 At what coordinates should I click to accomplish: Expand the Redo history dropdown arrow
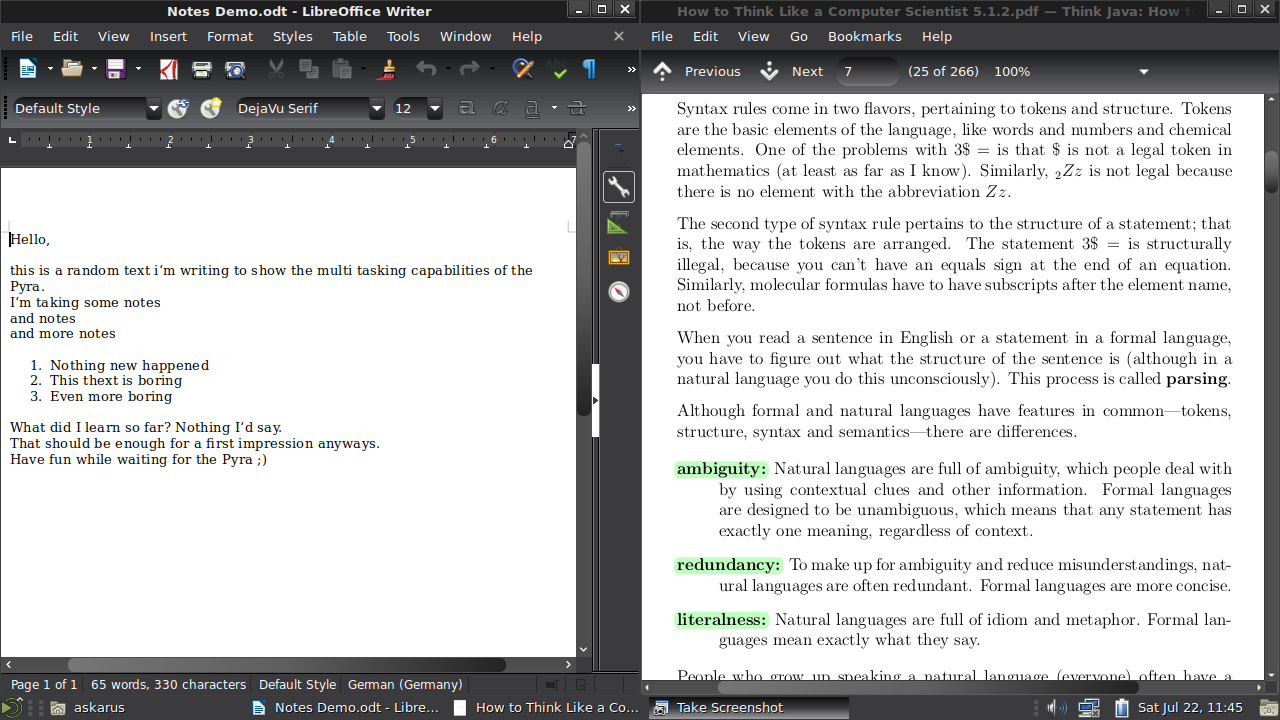click(x=492, y=69)
